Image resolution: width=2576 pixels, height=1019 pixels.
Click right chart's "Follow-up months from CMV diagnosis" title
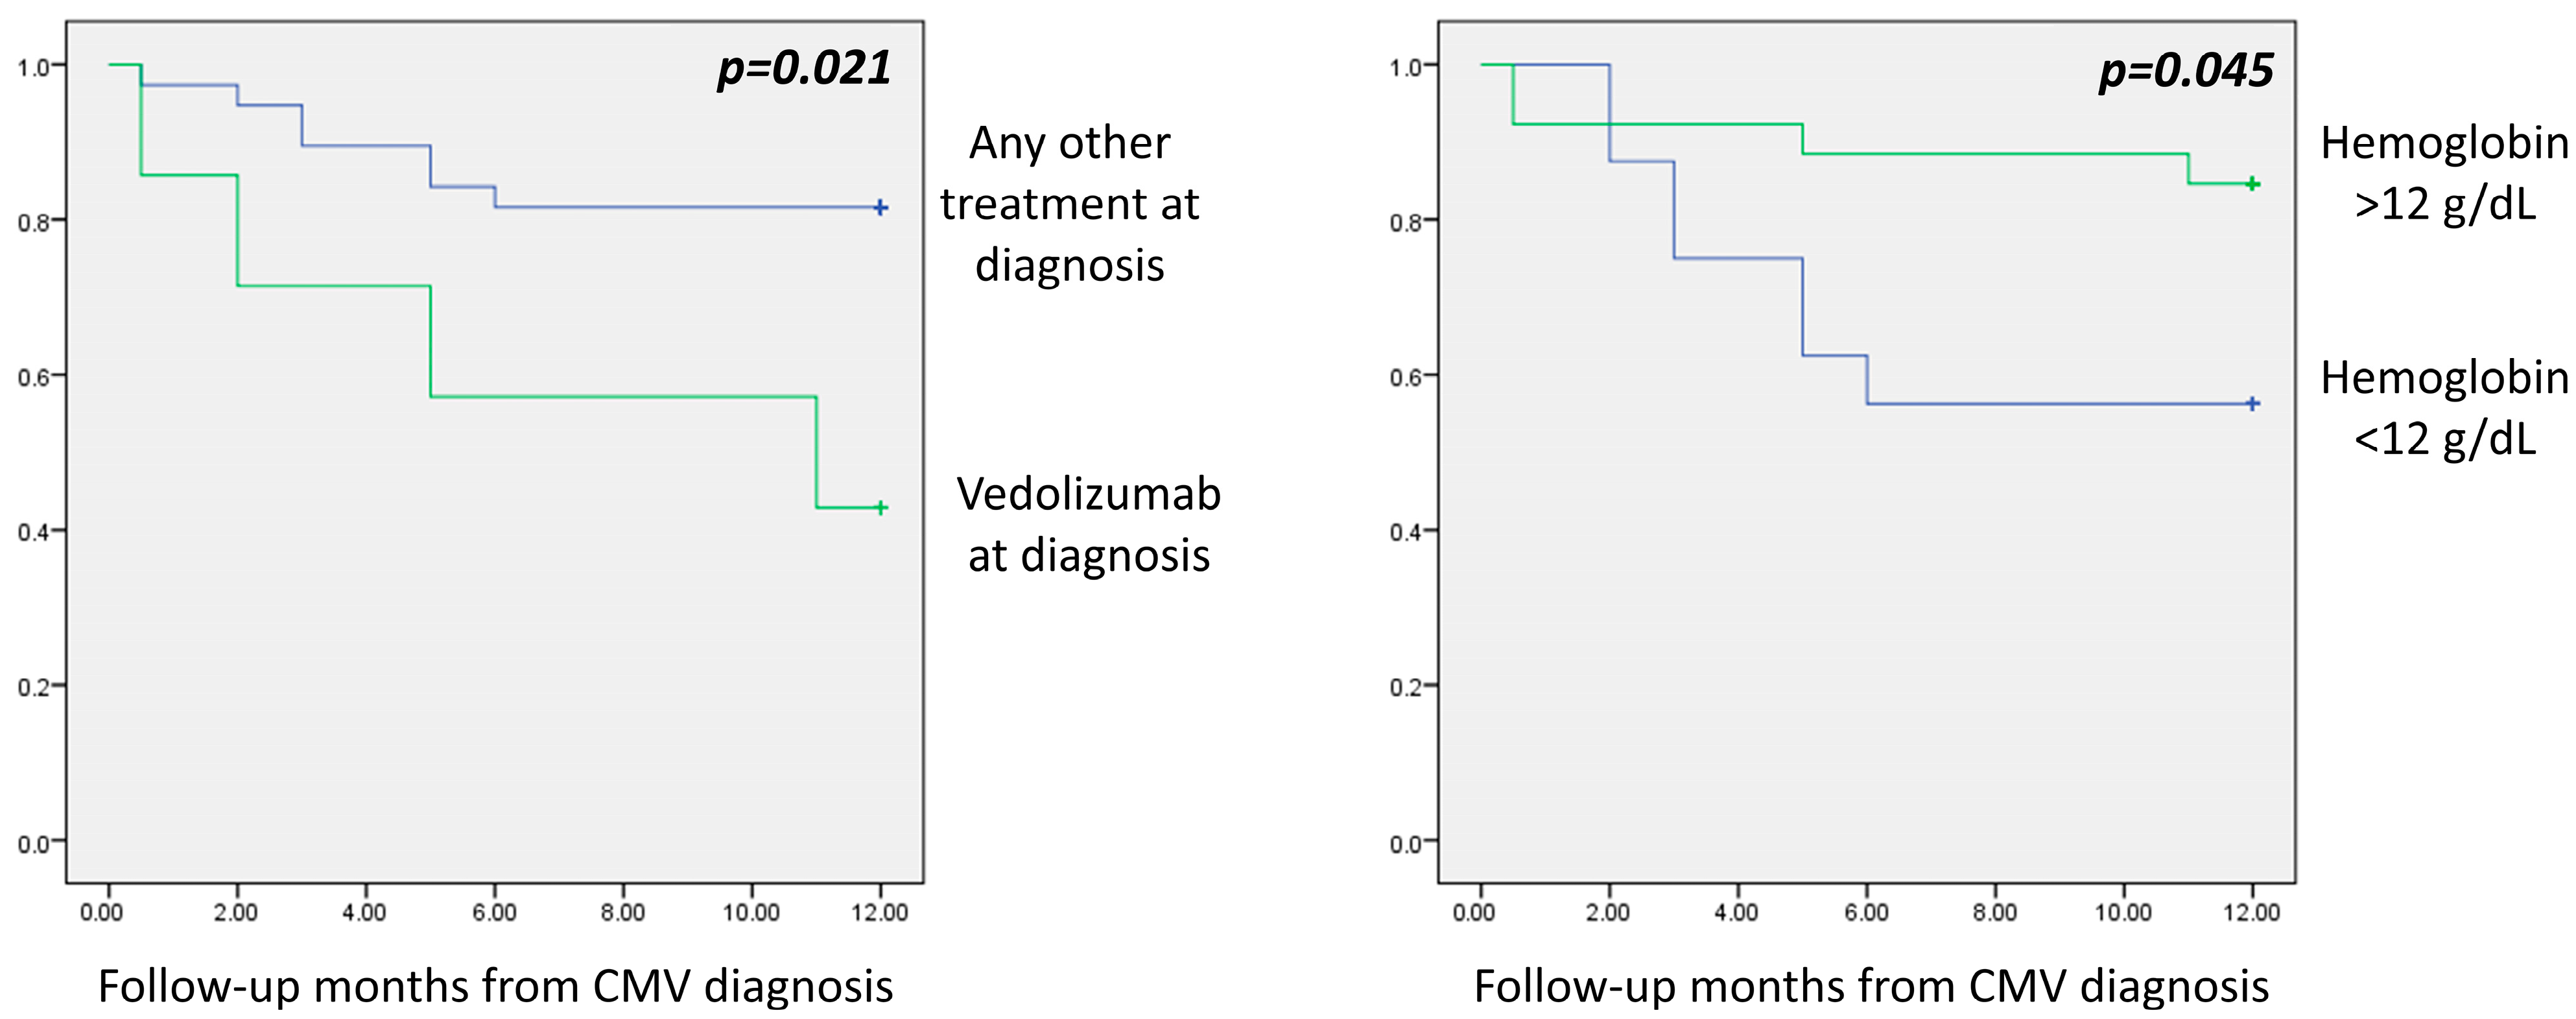(1871, 986)
